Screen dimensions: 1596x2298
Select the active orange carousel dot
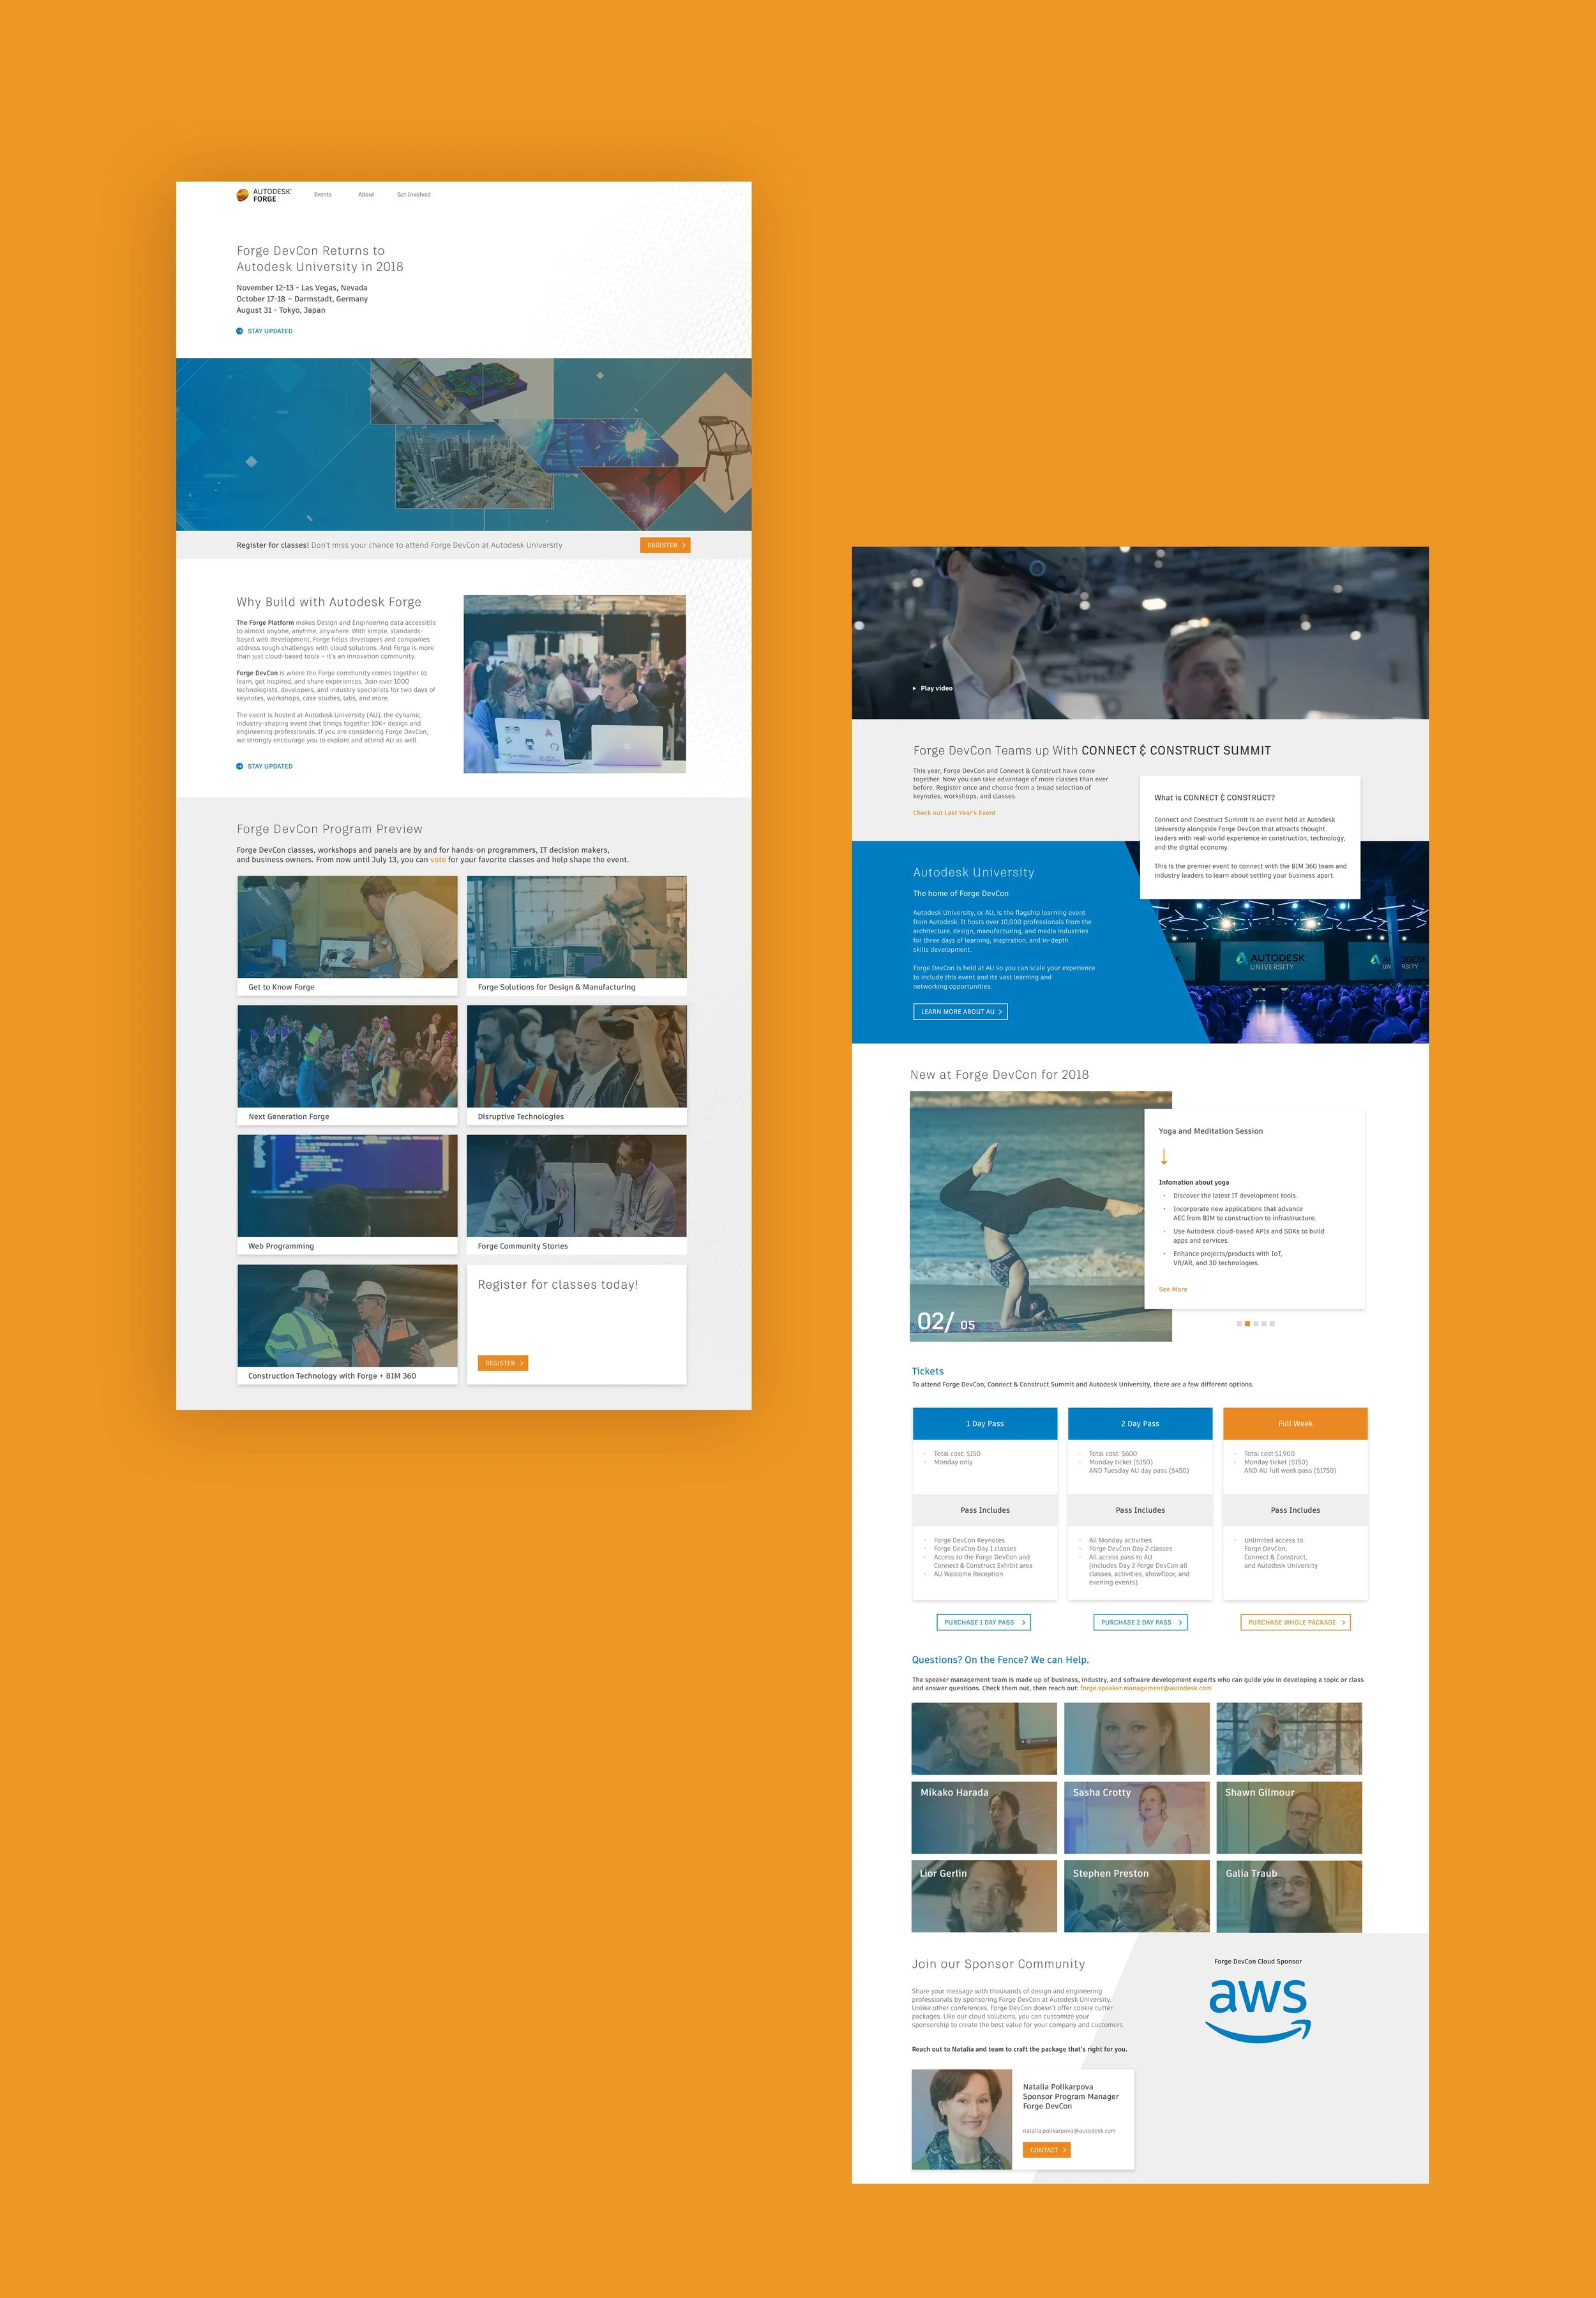1247,1324
